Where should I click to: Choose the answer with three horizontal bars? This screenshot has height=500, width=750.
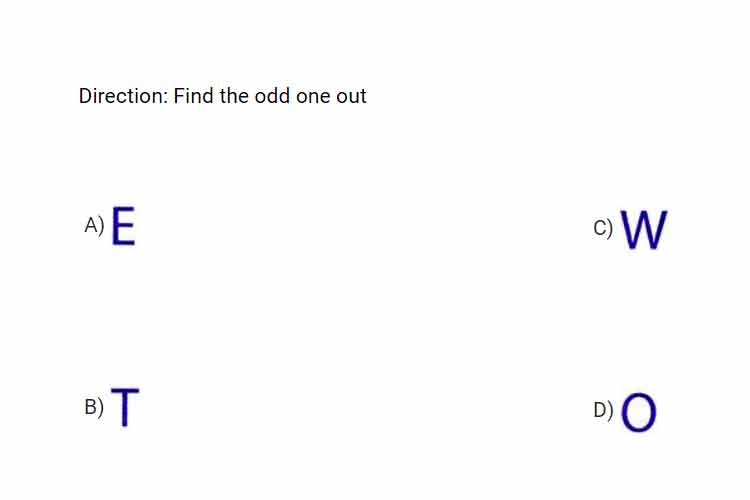123,226
